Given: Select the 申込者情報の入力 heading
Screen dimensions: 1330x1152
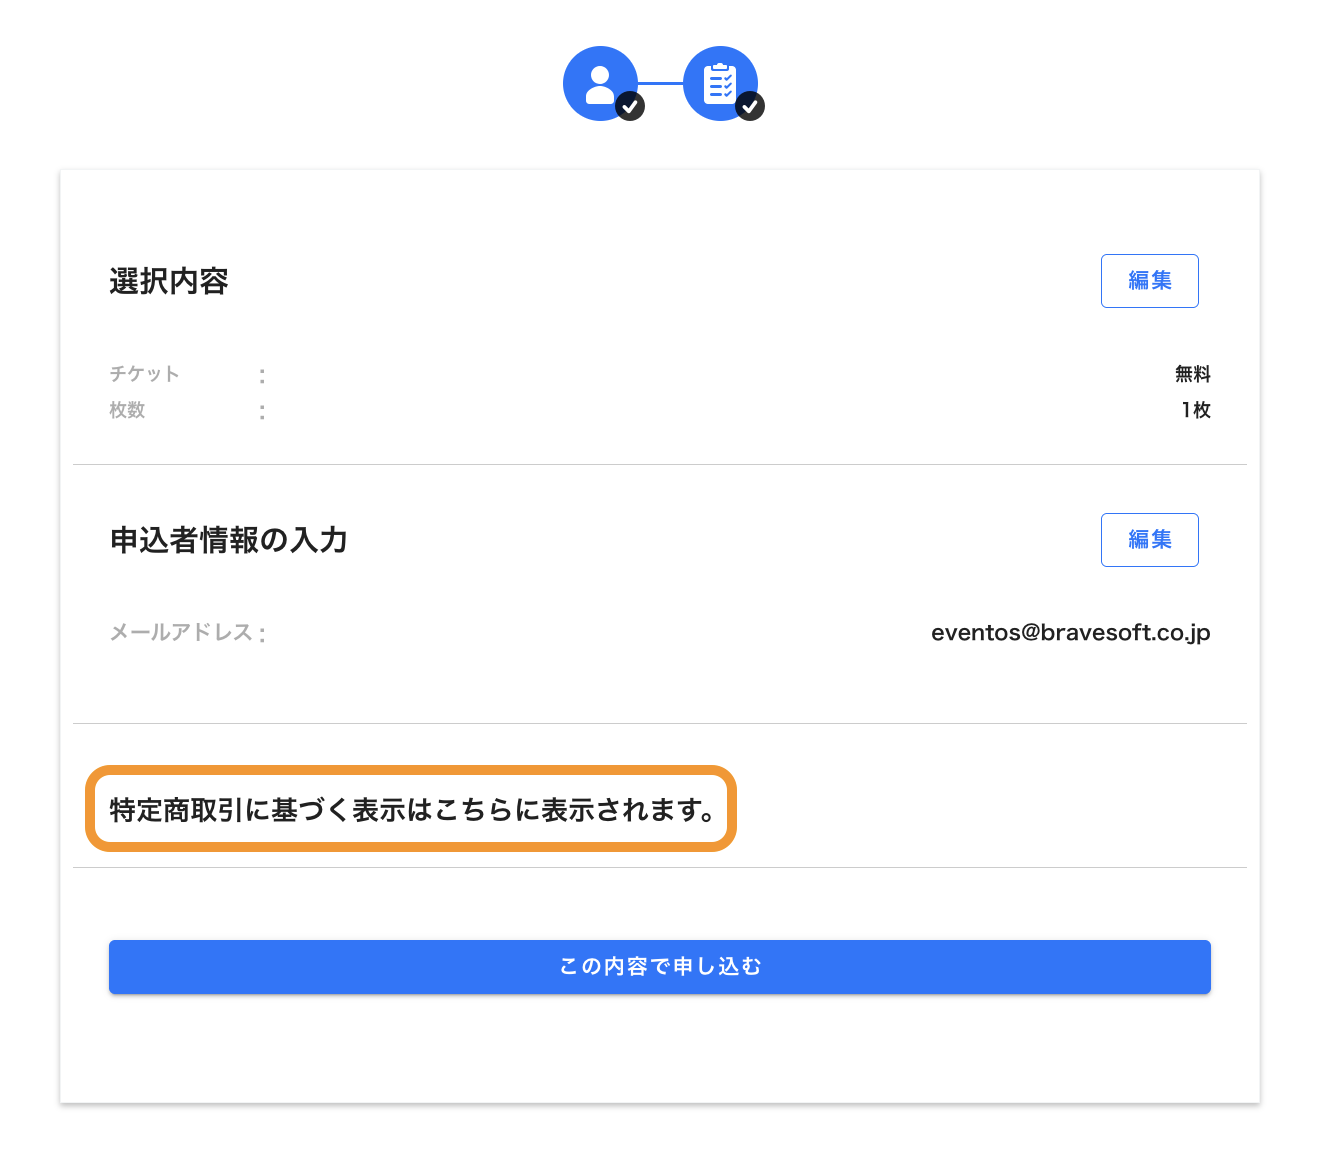Looking at the screenshot, I should [x=229, y=541].
